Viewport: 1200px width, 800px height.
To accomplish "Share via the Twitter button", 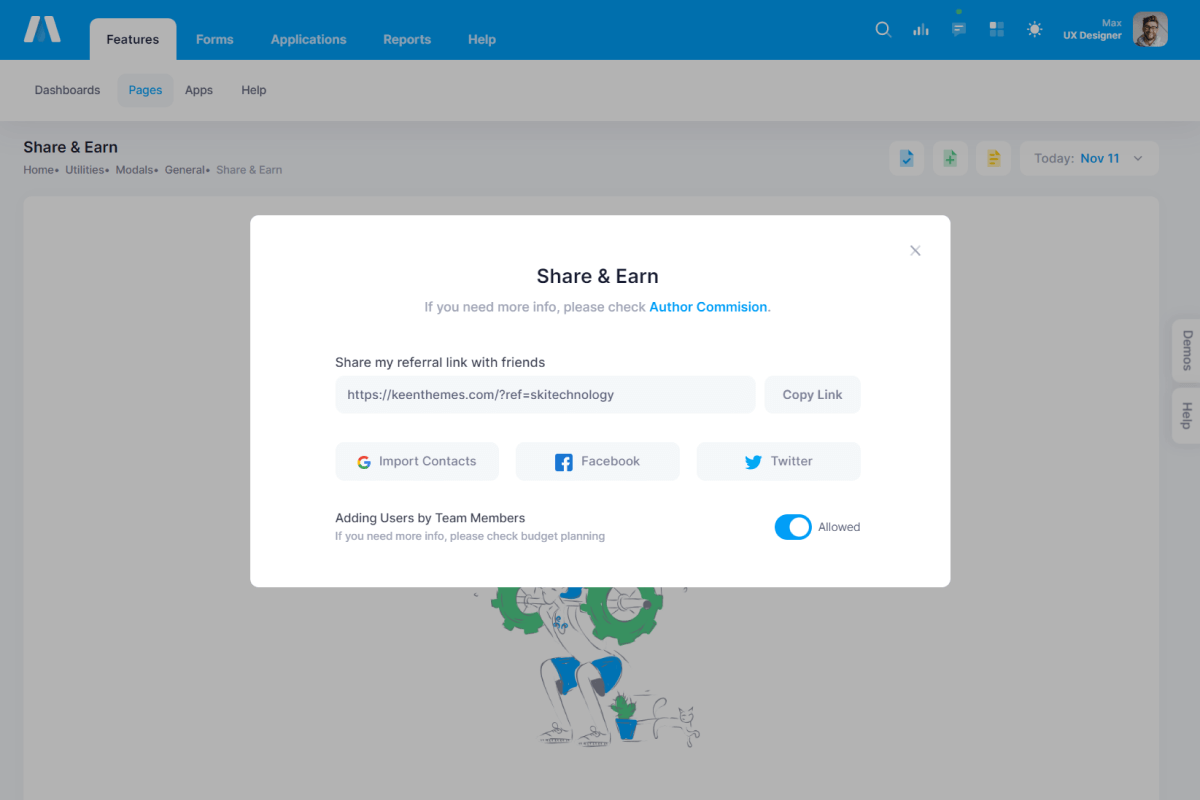I will (778, 461).
